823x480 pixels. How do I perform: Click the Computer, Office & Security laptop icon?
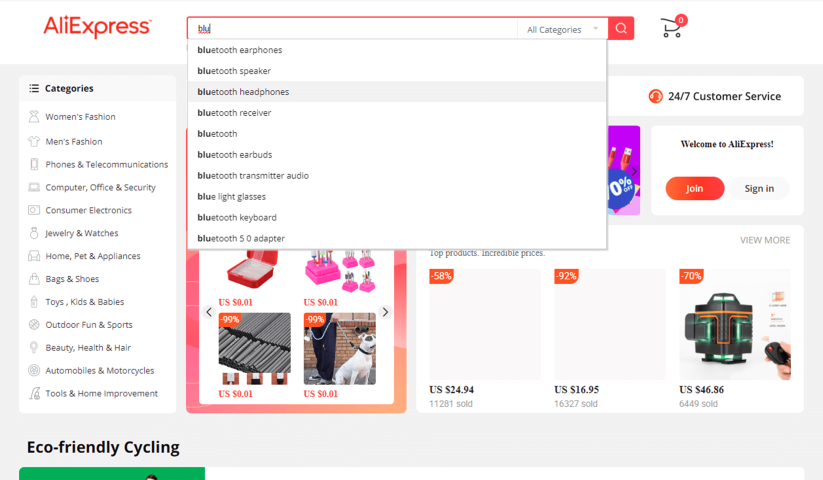coord(34,187)
